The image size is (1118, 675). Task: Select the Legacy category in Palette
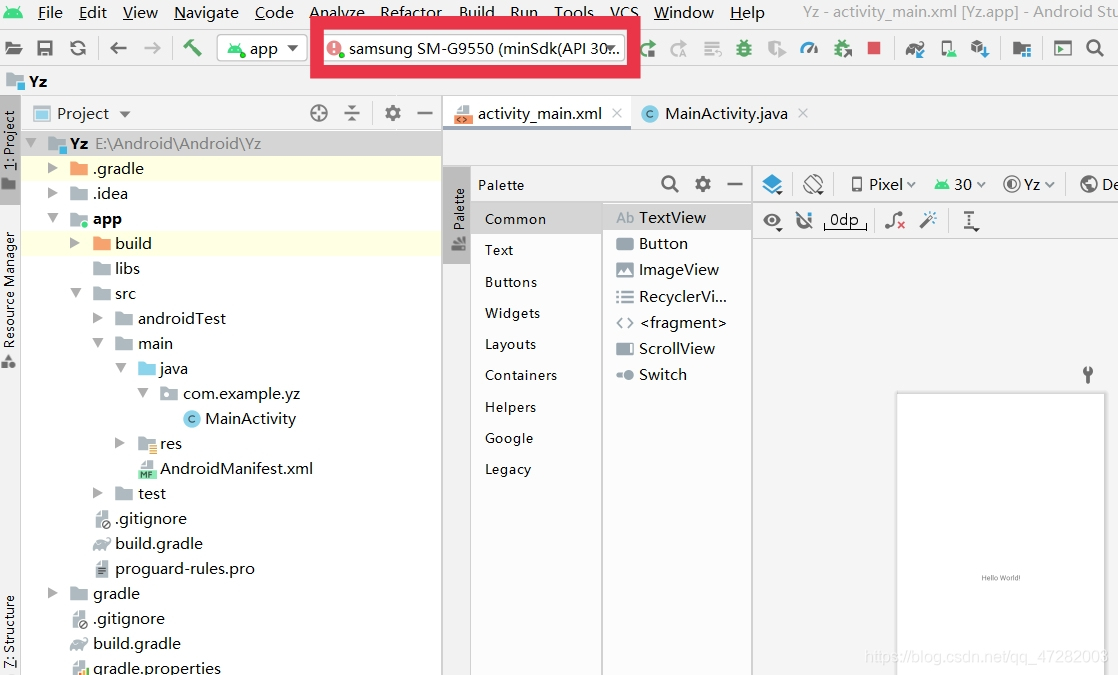point(509,469)
